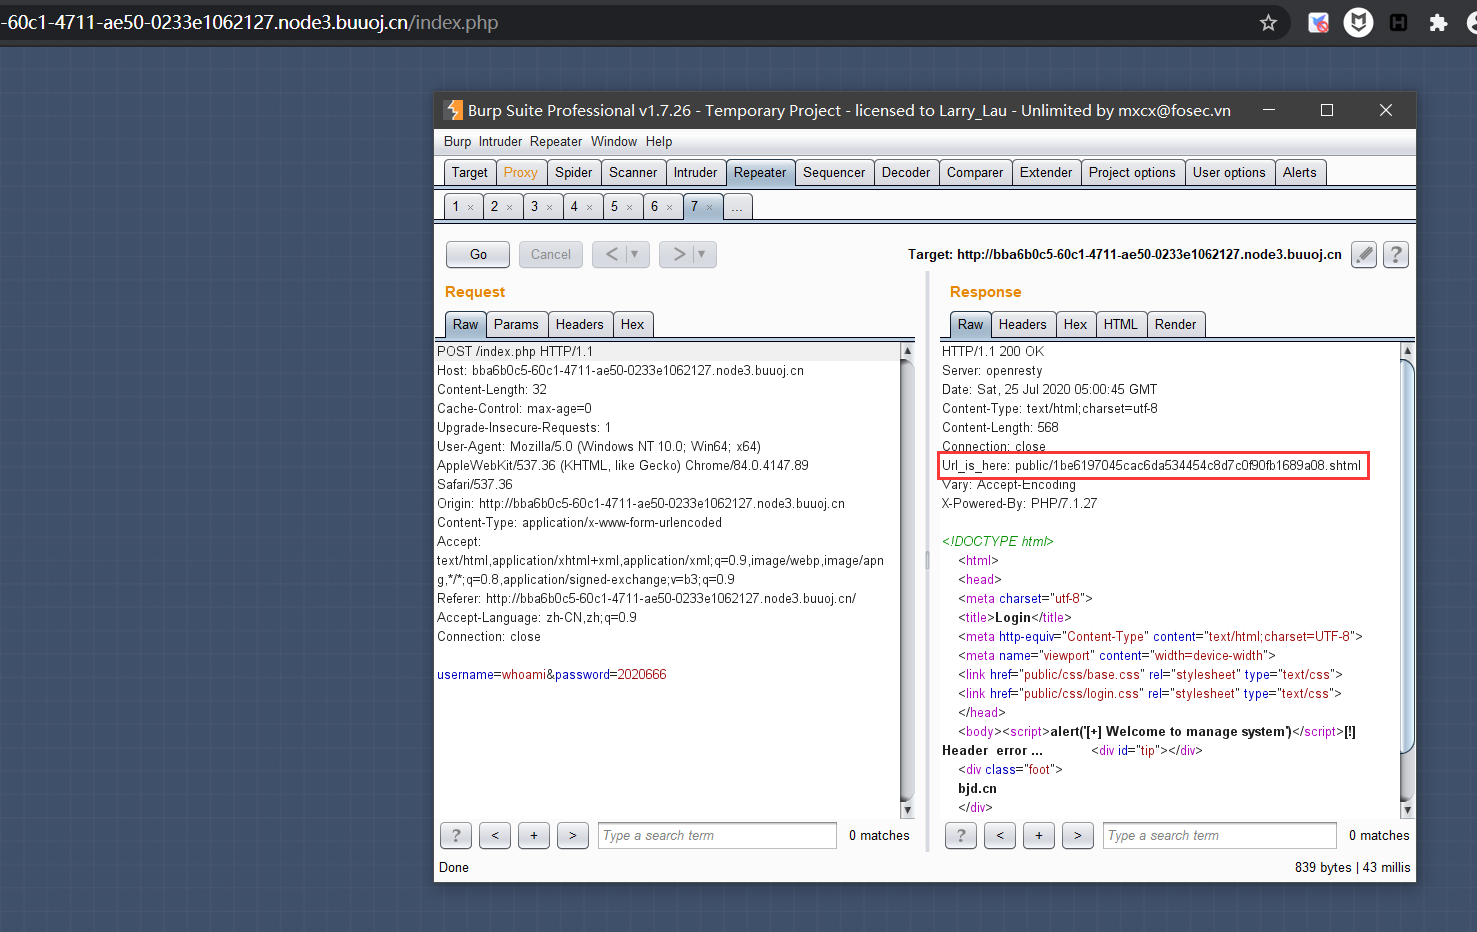Switch to the Decoder tab
Image resolution: width=1477 pixels, height=932 pixels.
point(905,172)
